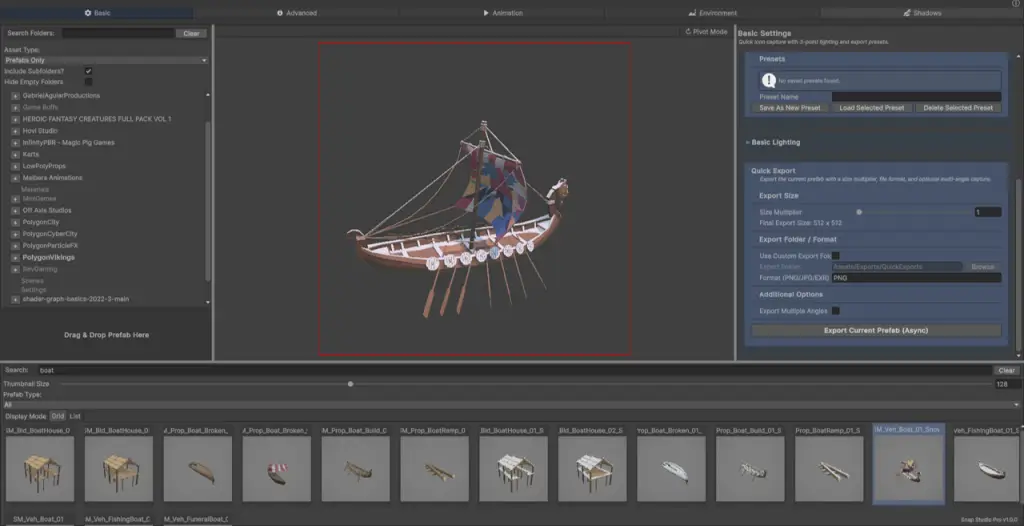This screenshot has height=526, width=1024.
Task: Click Export Current Prefab (Async) button
Action: 876,330
